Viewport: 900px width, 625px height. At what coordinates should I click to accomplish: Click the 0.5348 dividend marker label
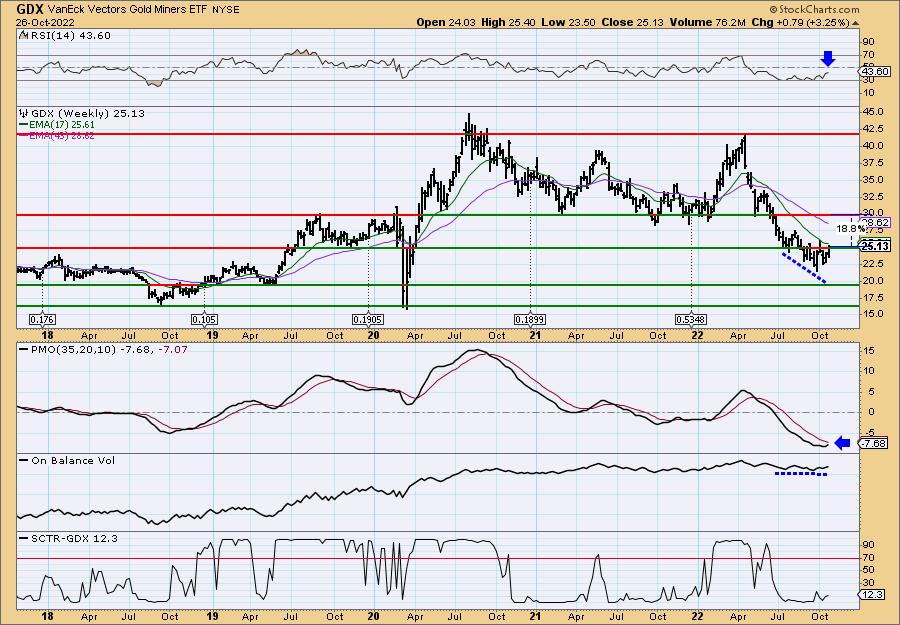(x=692, y=319)
